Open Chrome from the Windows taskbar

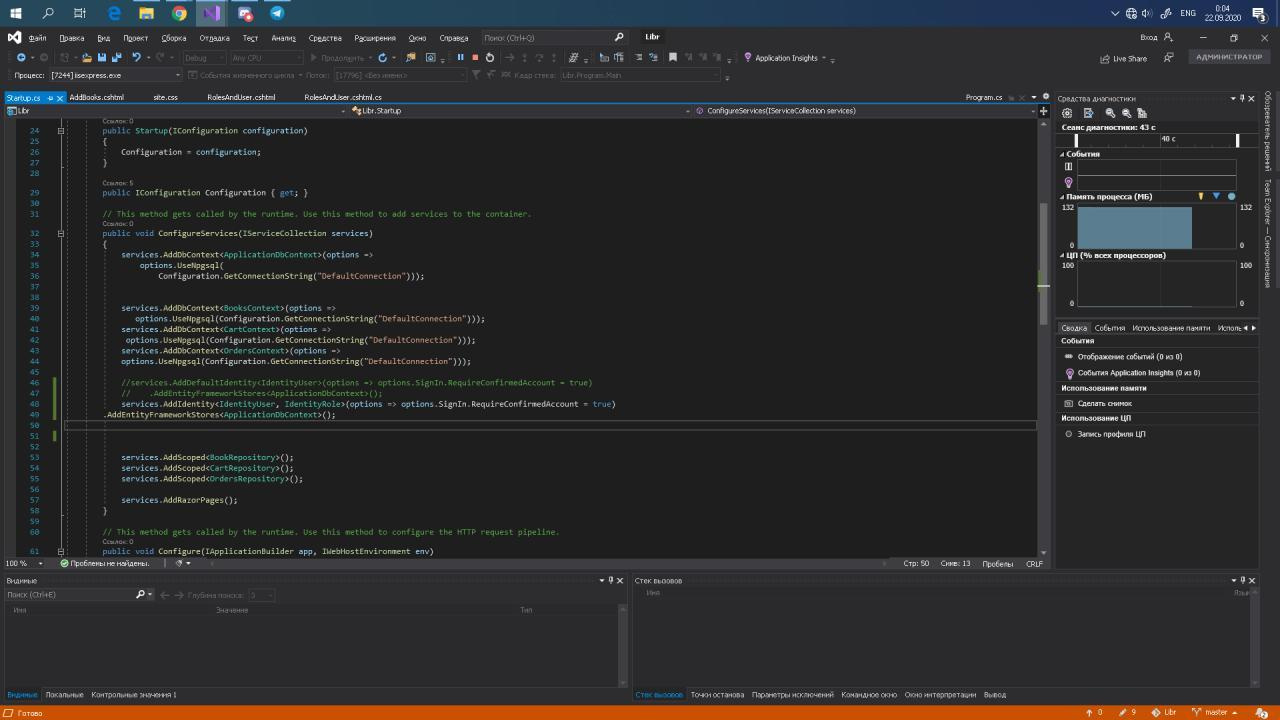179,13
